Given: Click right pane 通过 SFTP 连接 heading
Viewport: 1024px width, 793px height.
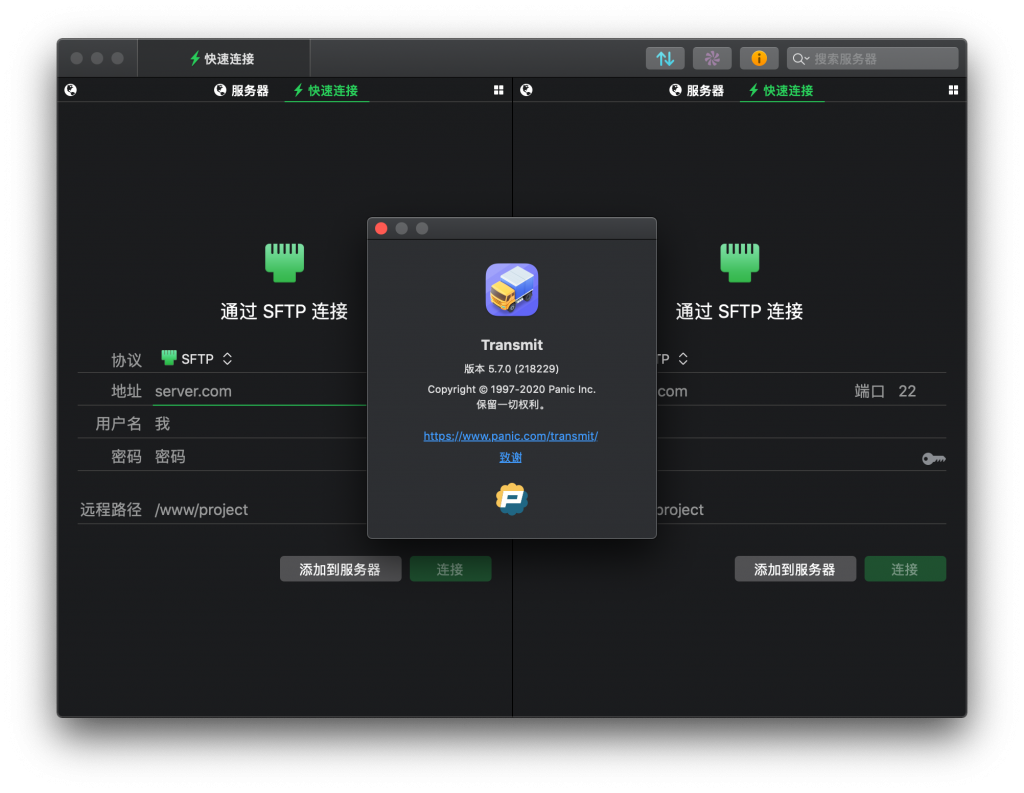Looking at the screenshot, I should [739, 311].
